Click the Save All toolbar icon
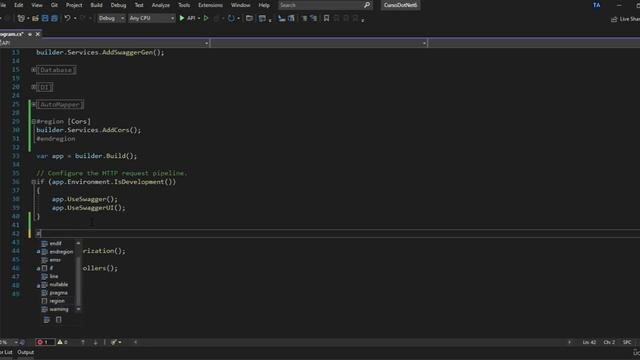The image size is (640, 360). tap(54, 18)
